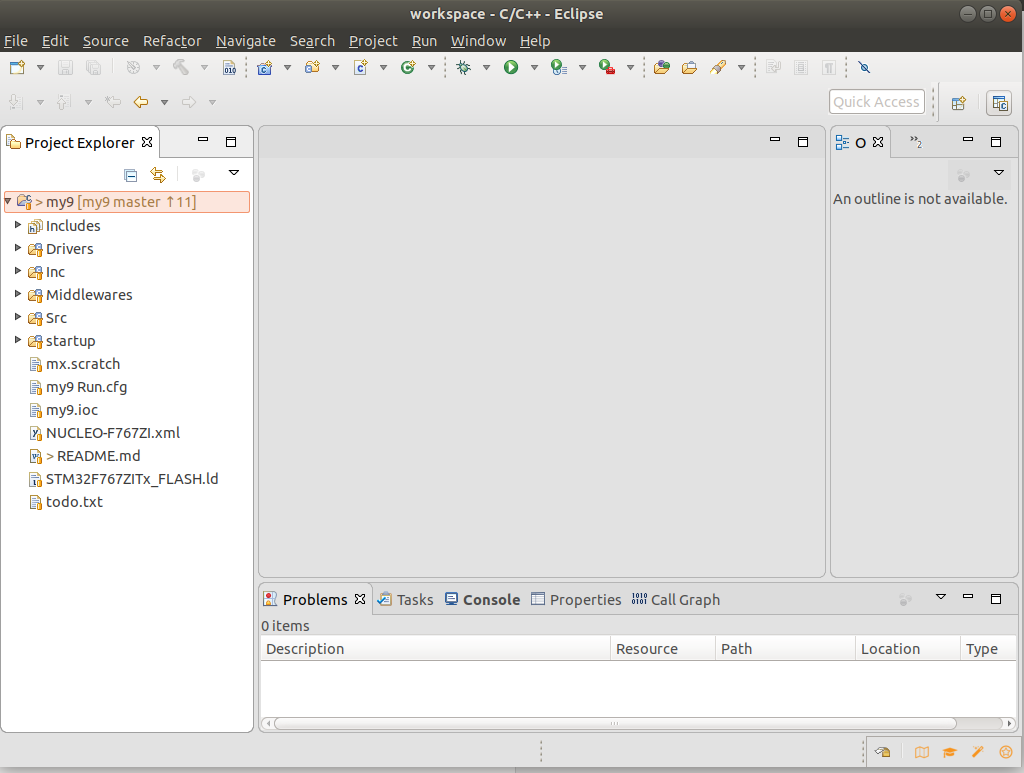
Task: Open the Project Explorer view menu dropdown
Action: (234, 173)
